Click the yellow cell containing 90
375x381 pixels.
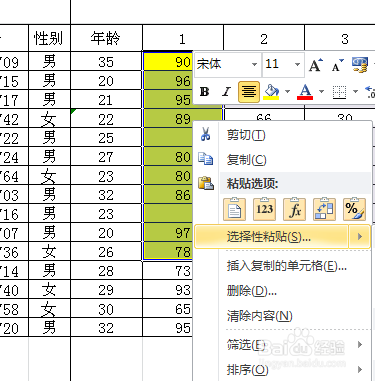pos(168,61)
